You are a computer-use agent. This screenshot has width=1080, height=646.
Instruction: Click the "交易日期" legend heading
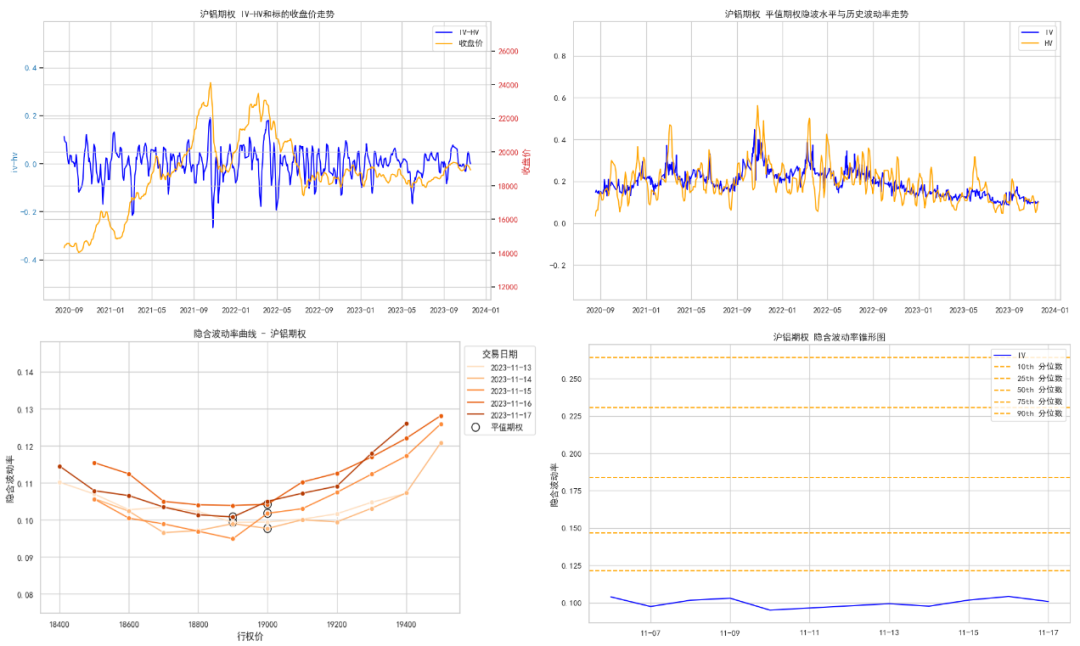tap(499, 354)
